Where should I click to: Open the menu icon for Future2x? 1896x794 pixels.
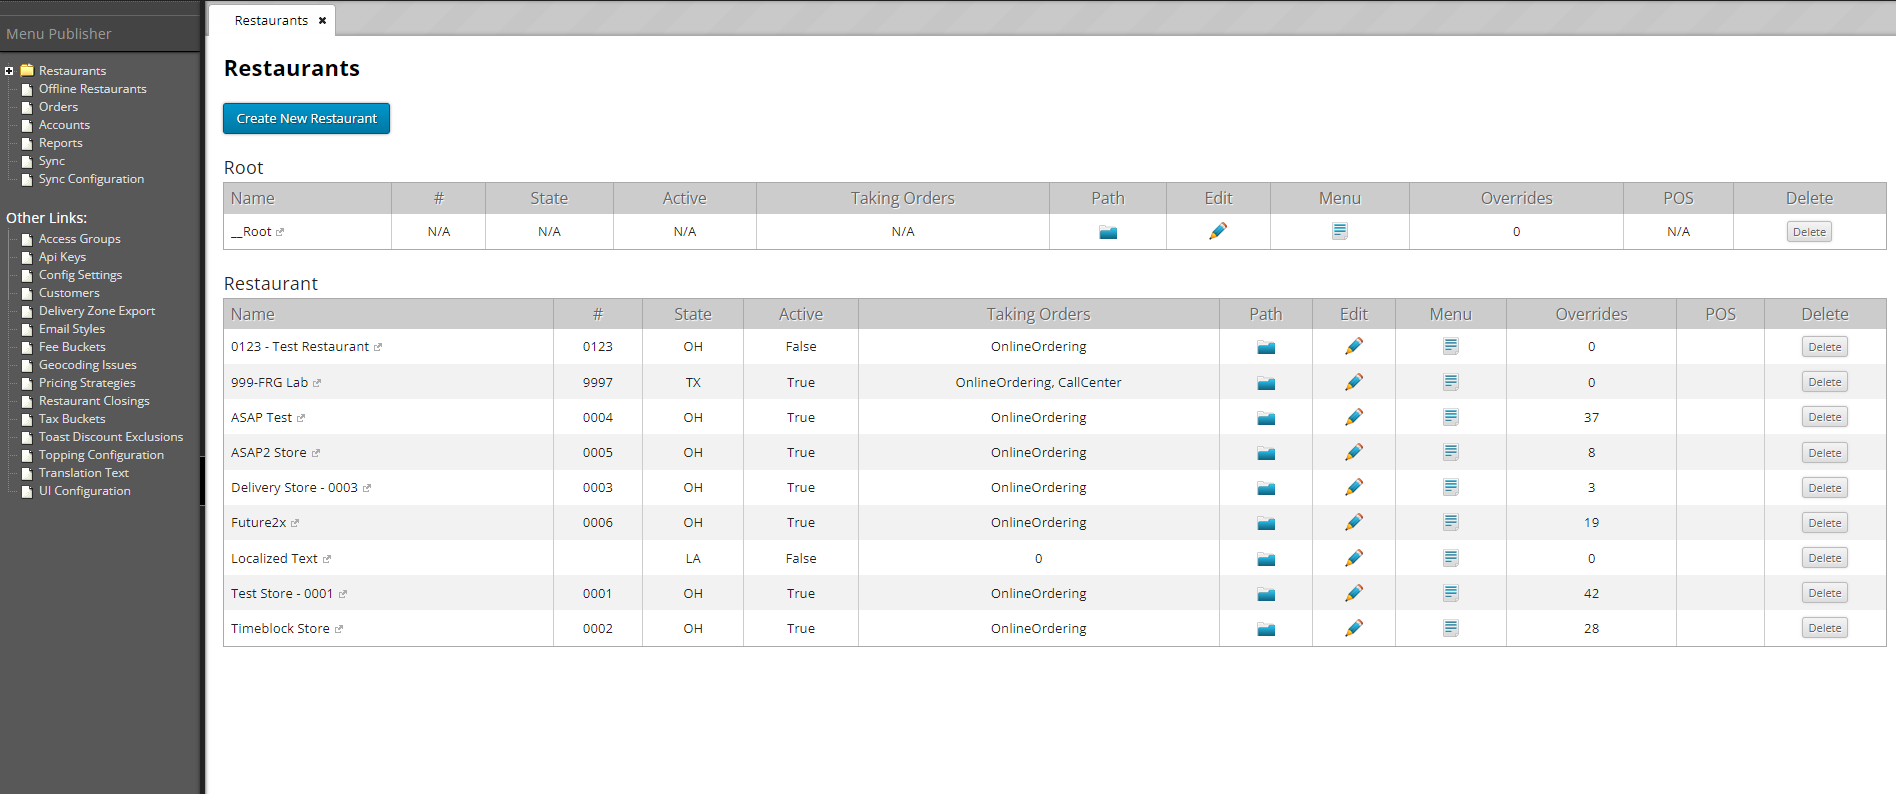pos(1451,522)
